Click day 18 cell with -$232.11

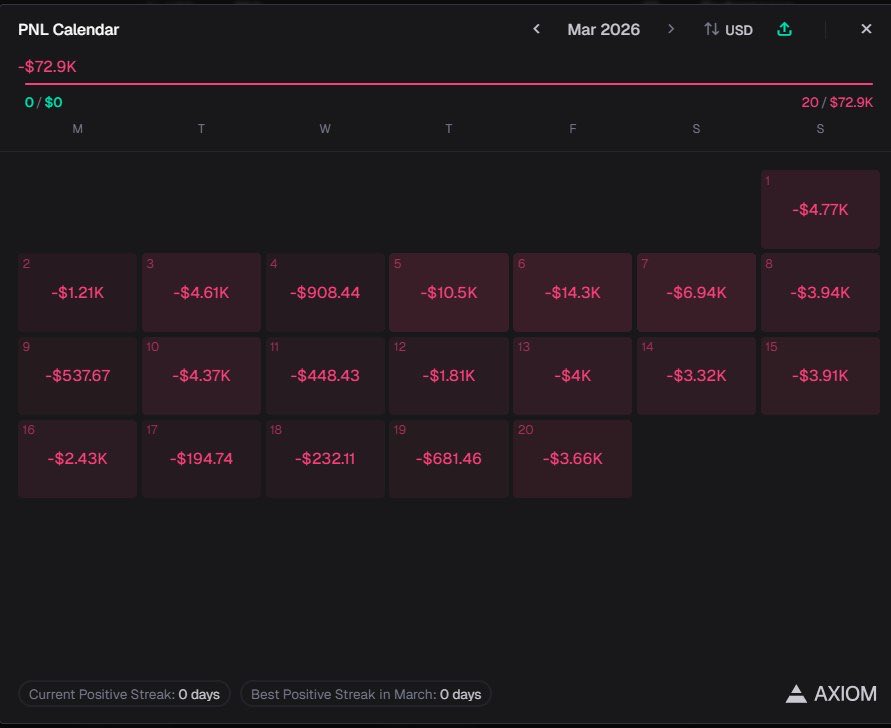tap(325, 459)
